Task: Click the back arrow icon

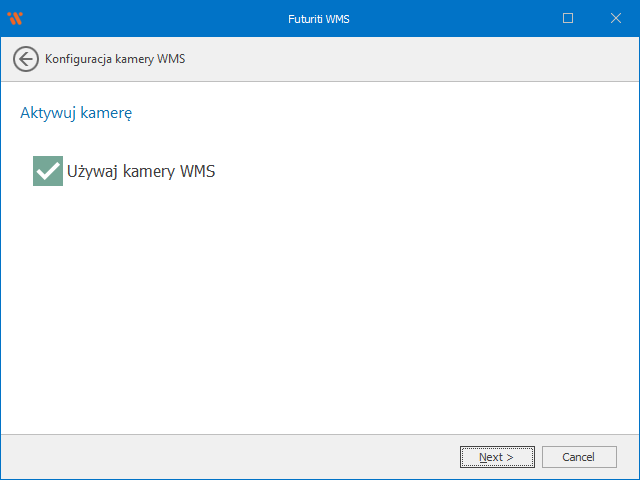Action: [x=26, y=59]
